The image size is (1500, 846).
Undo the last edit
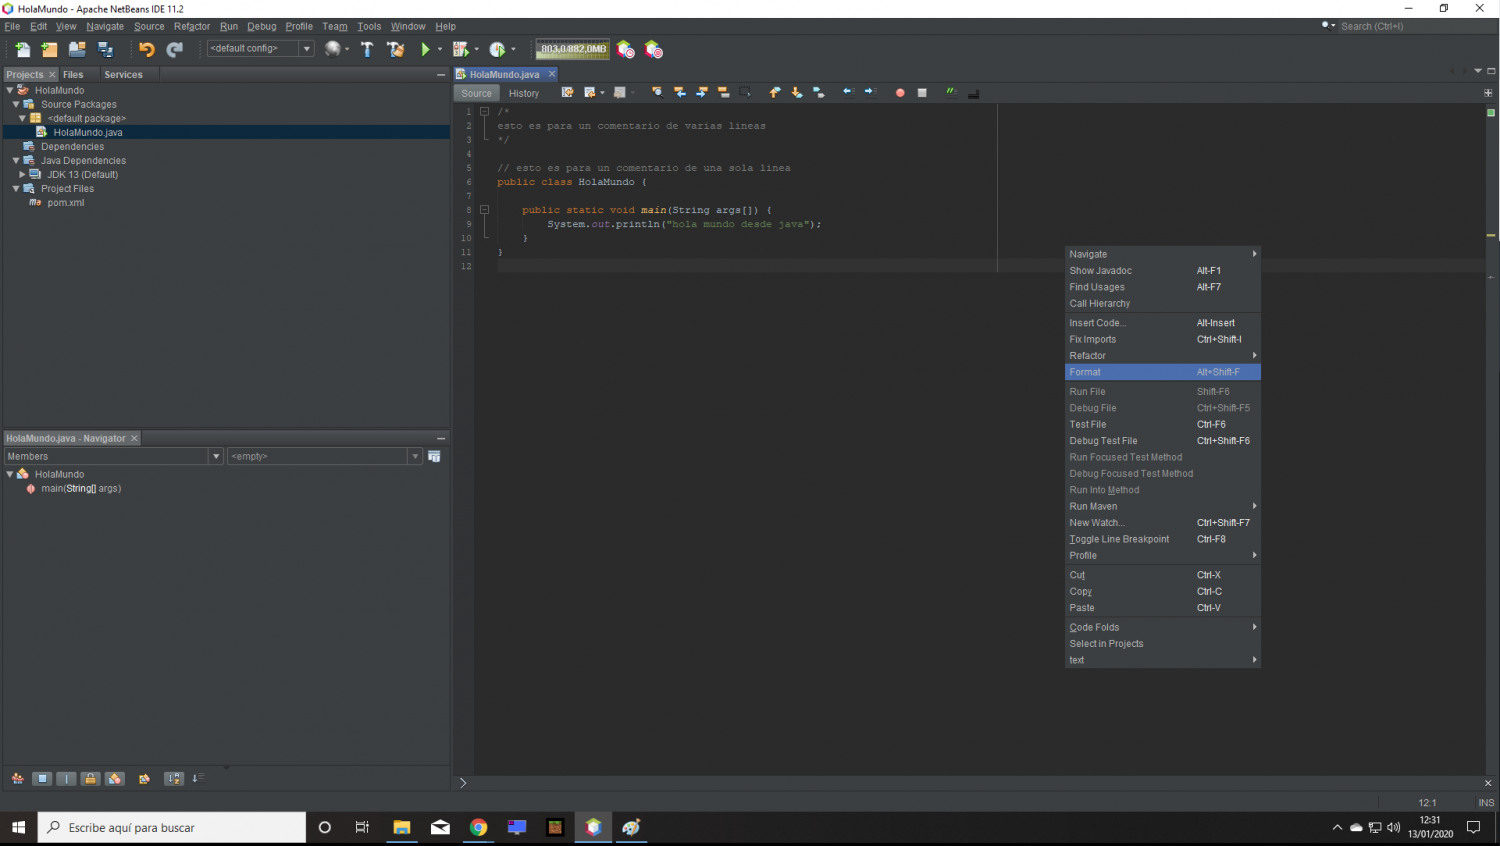point(147,49)
